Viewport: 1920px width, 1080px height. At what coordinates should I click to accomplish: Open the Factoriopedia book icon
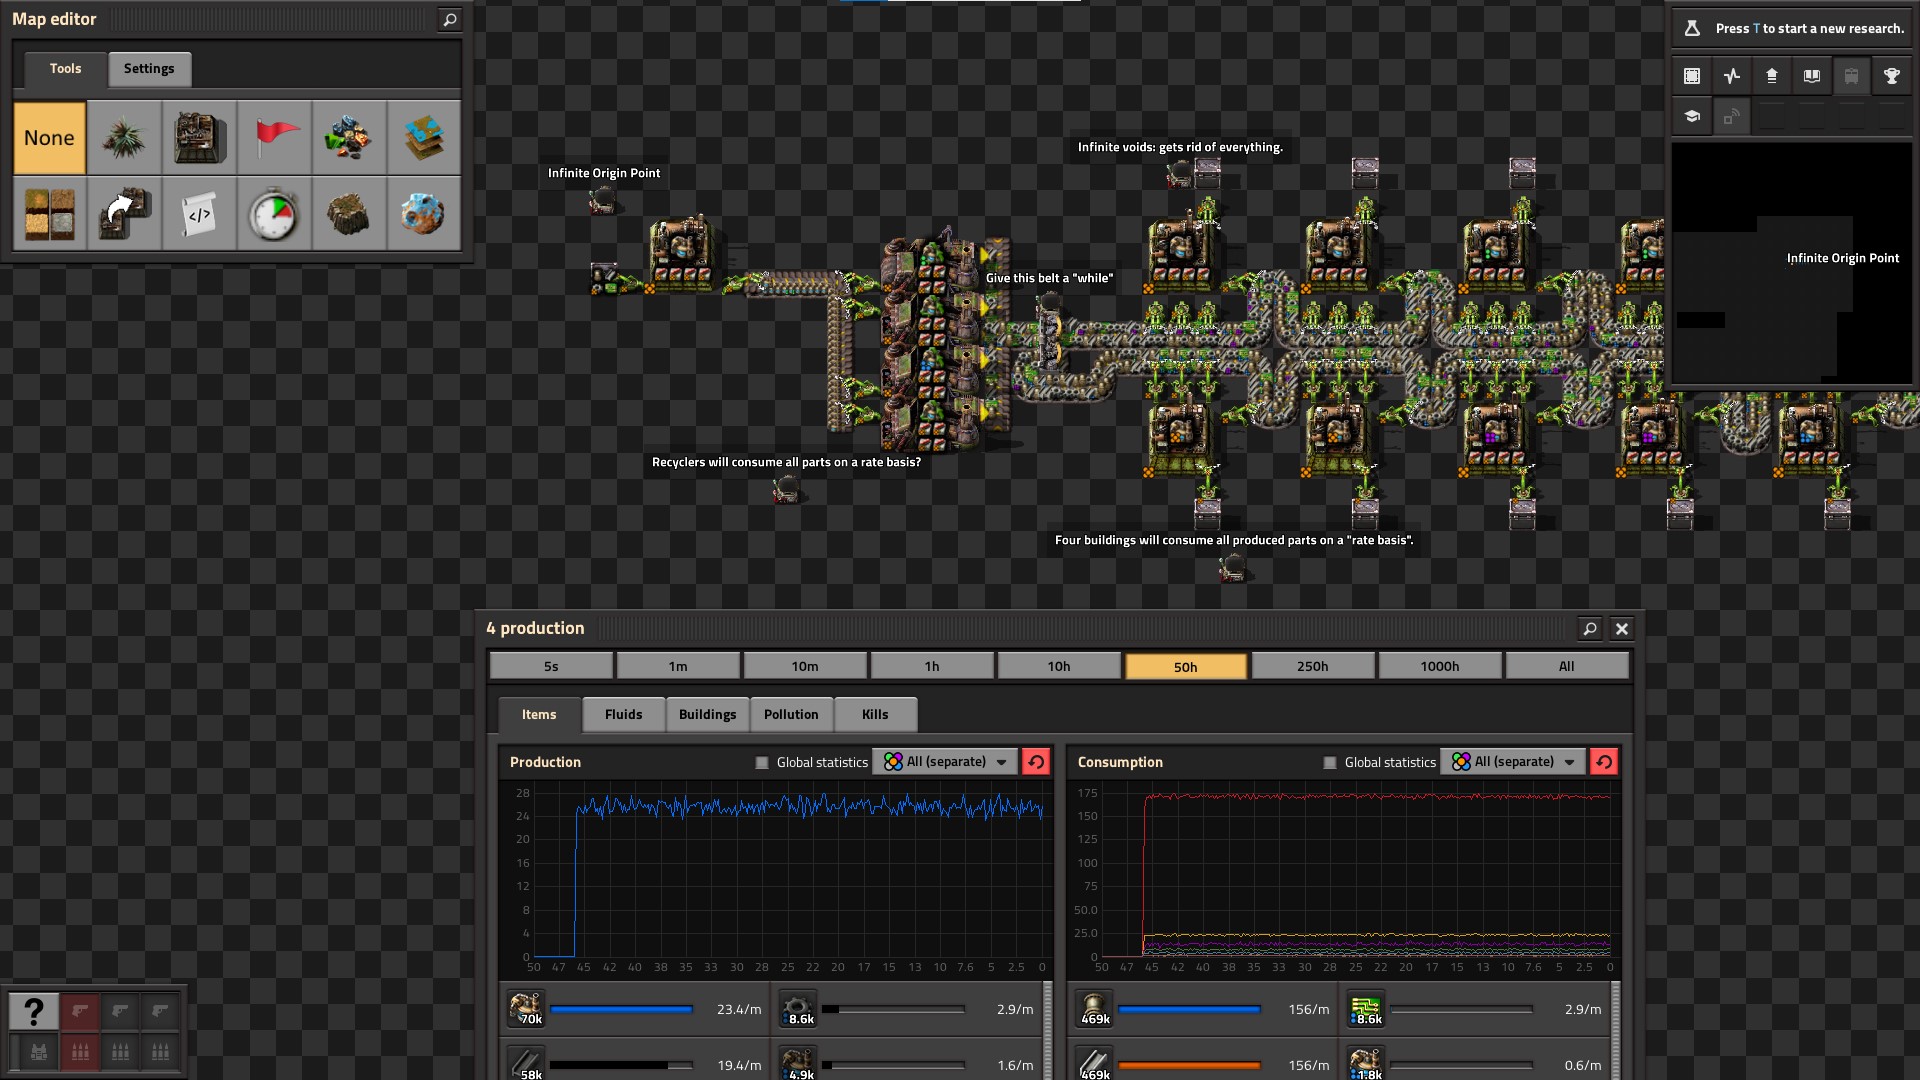point(1812,76)
